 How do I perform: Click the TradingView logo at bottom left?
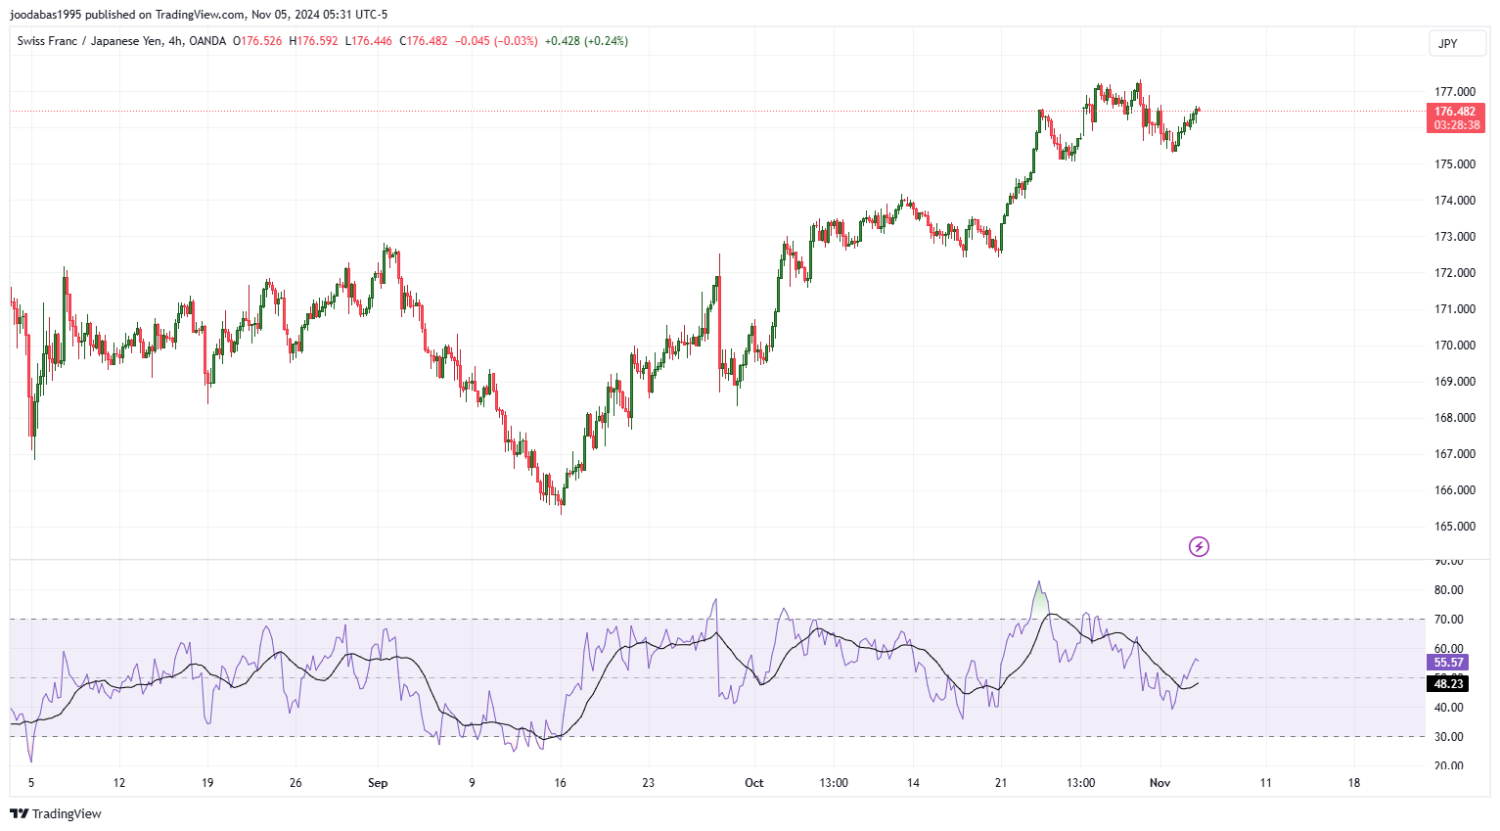56,814
